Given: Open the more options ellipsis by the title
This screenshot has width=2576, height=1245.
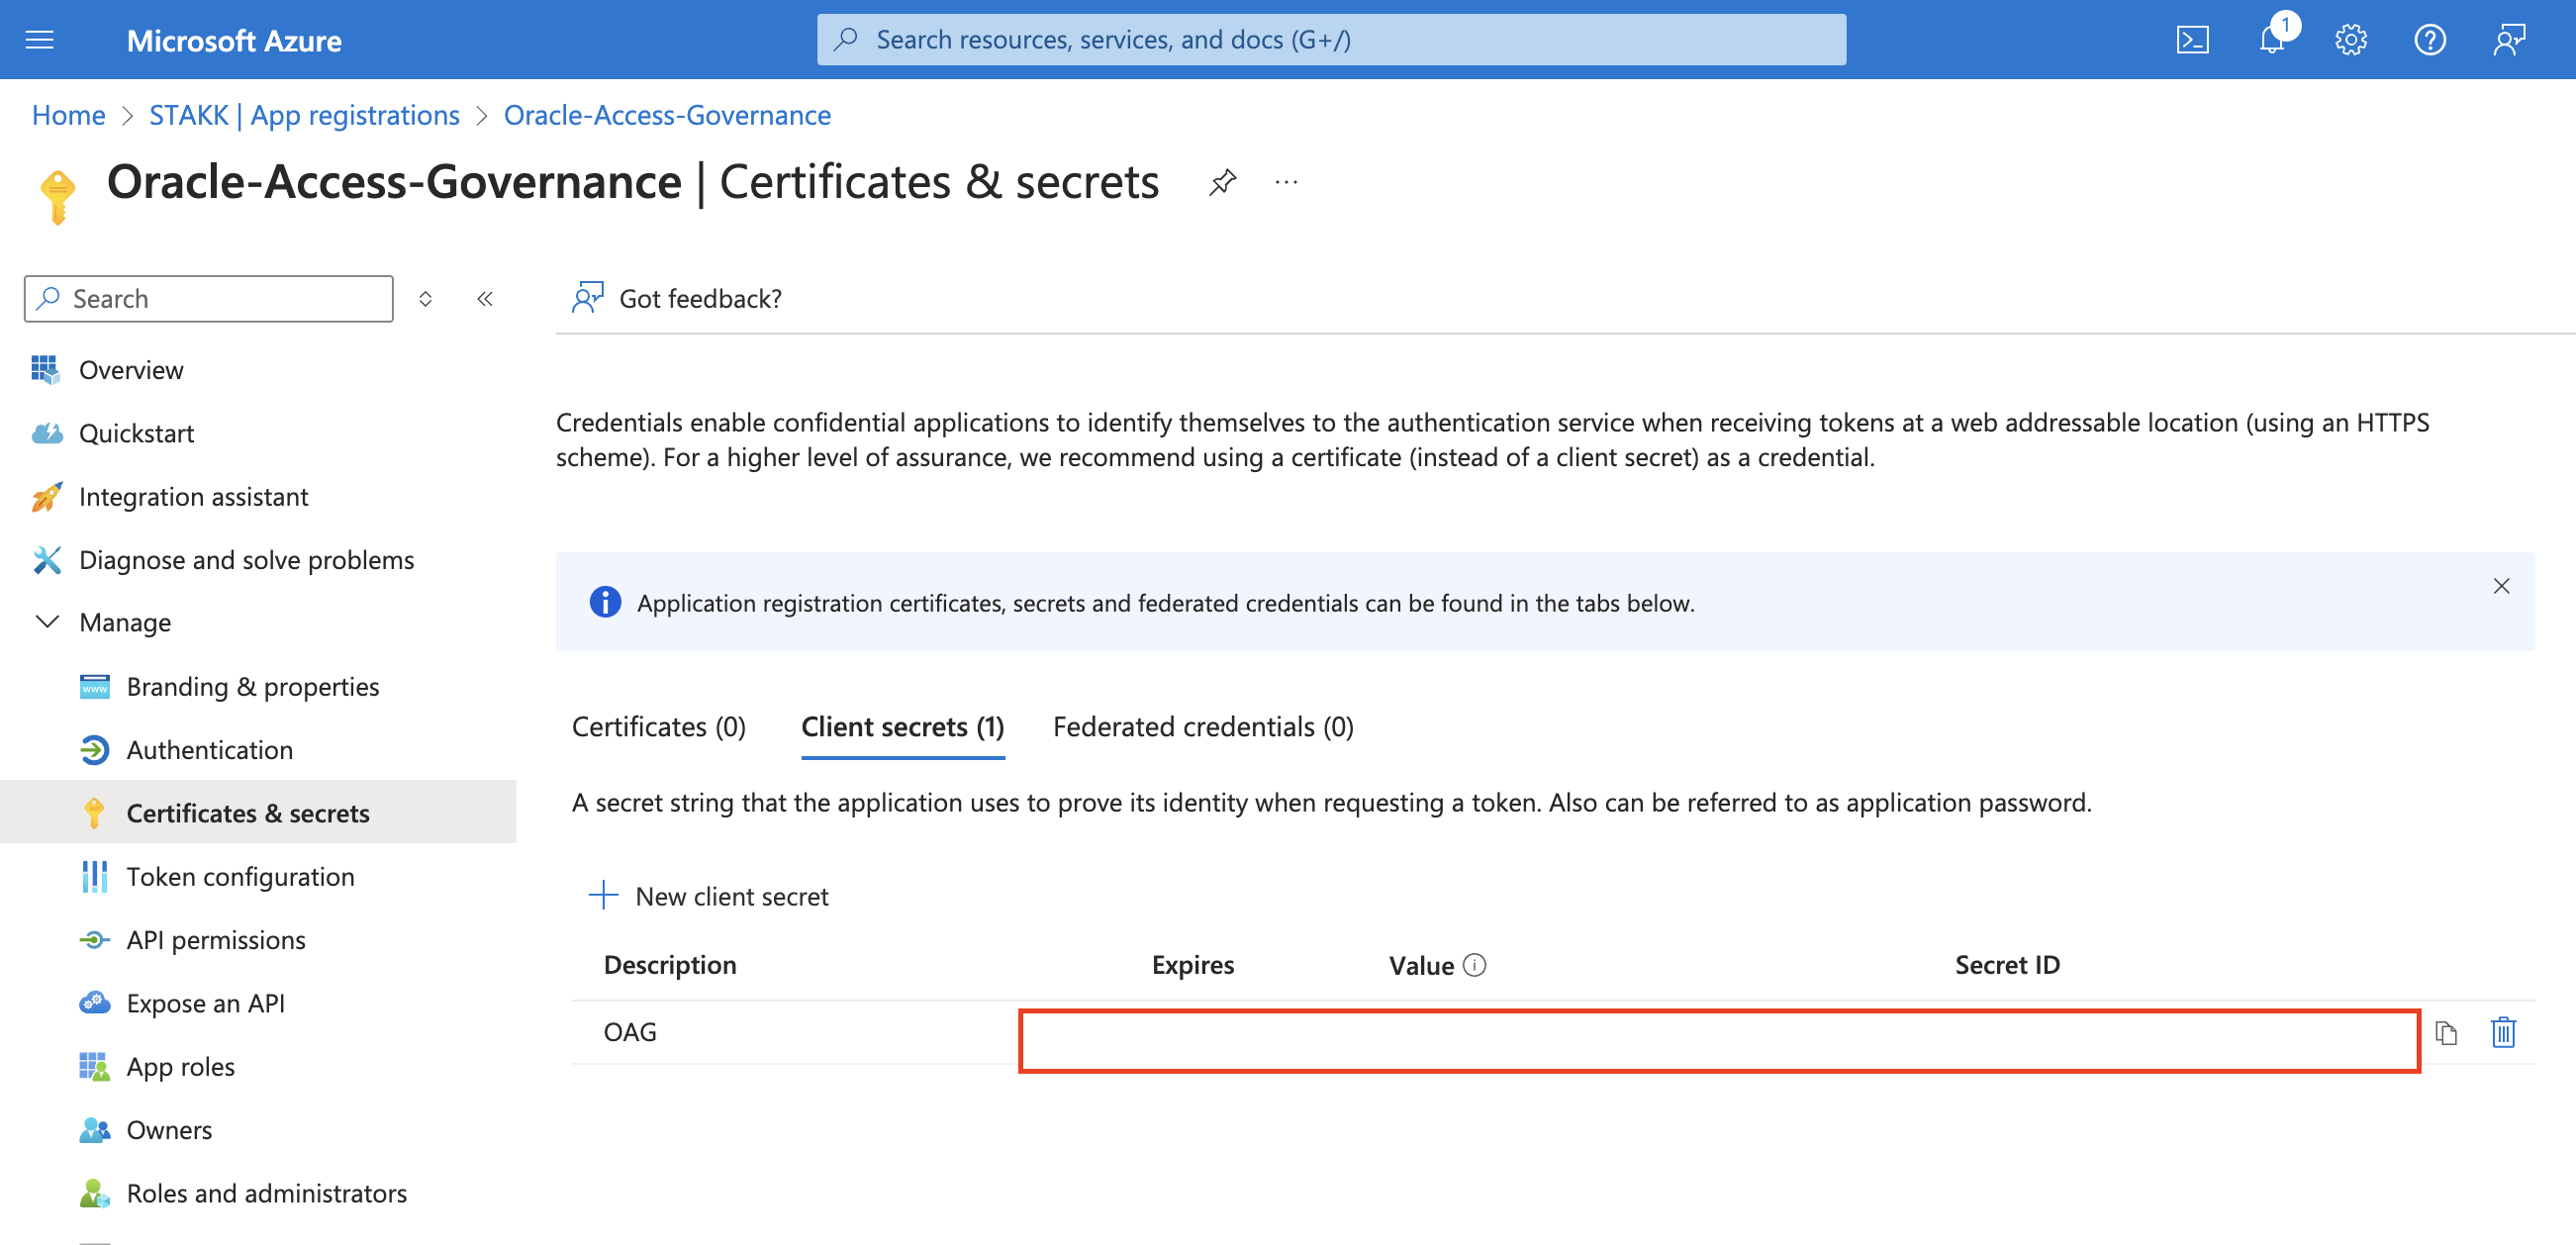Looking at the screenshot, I should (x=1286, y=182).
